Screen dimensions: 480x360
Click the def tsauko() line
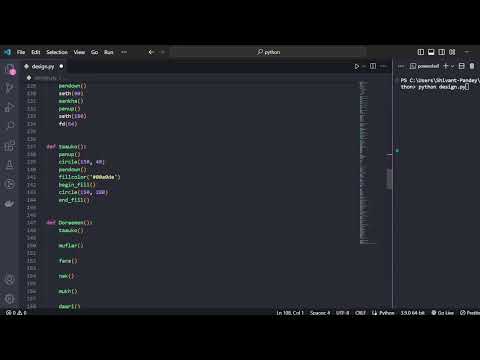click(x=66, y=147)
